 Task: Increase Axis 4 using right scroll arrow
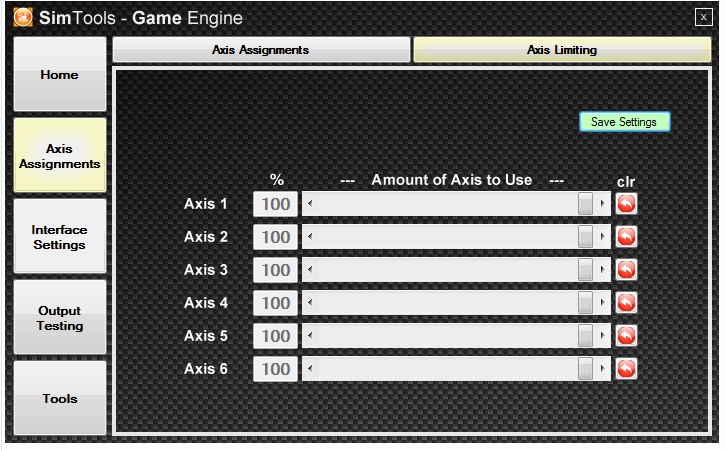(x=602, y=303)
